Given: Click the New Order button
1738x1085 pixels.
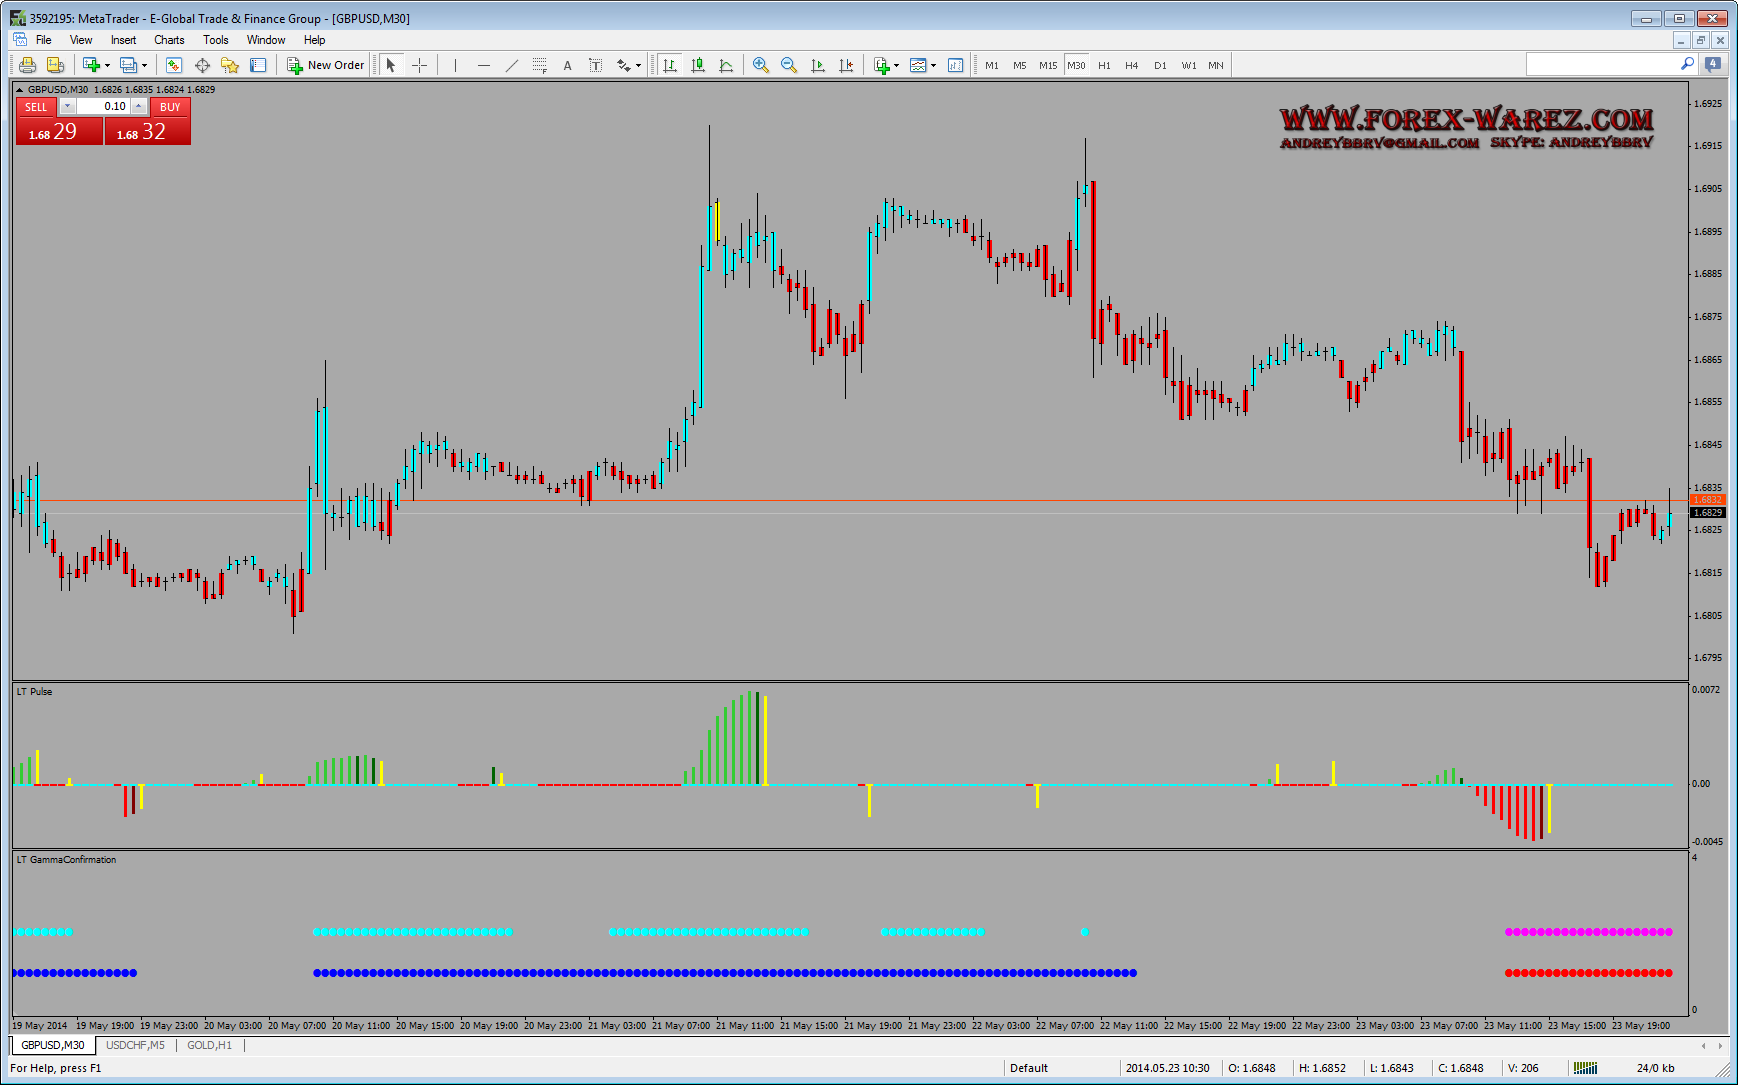Looking at the screenshot, I should point(326,66).
